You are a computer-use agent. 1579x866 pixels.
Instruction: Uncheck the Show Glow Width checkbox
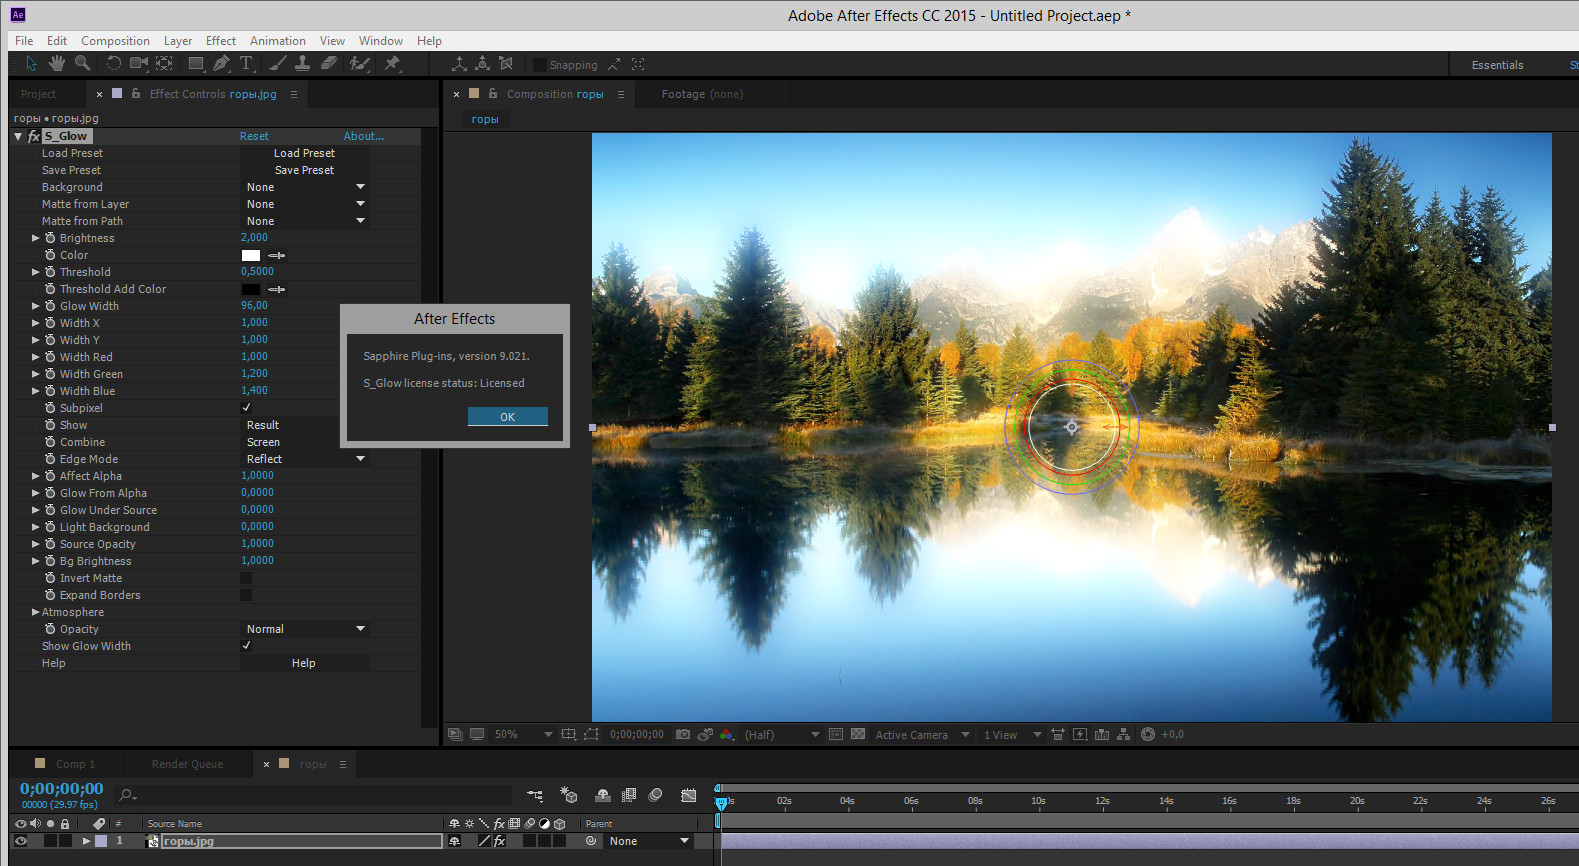tap(246, 646)
